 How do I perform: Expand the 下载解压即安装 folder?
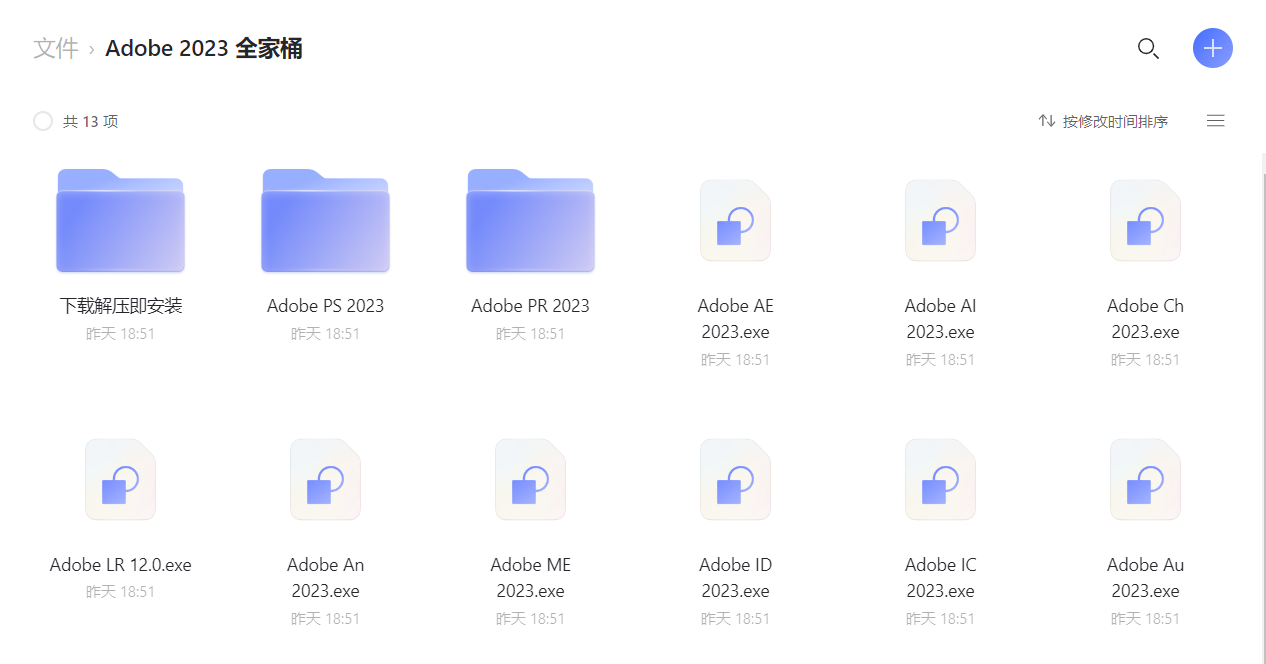pos(120,220)
